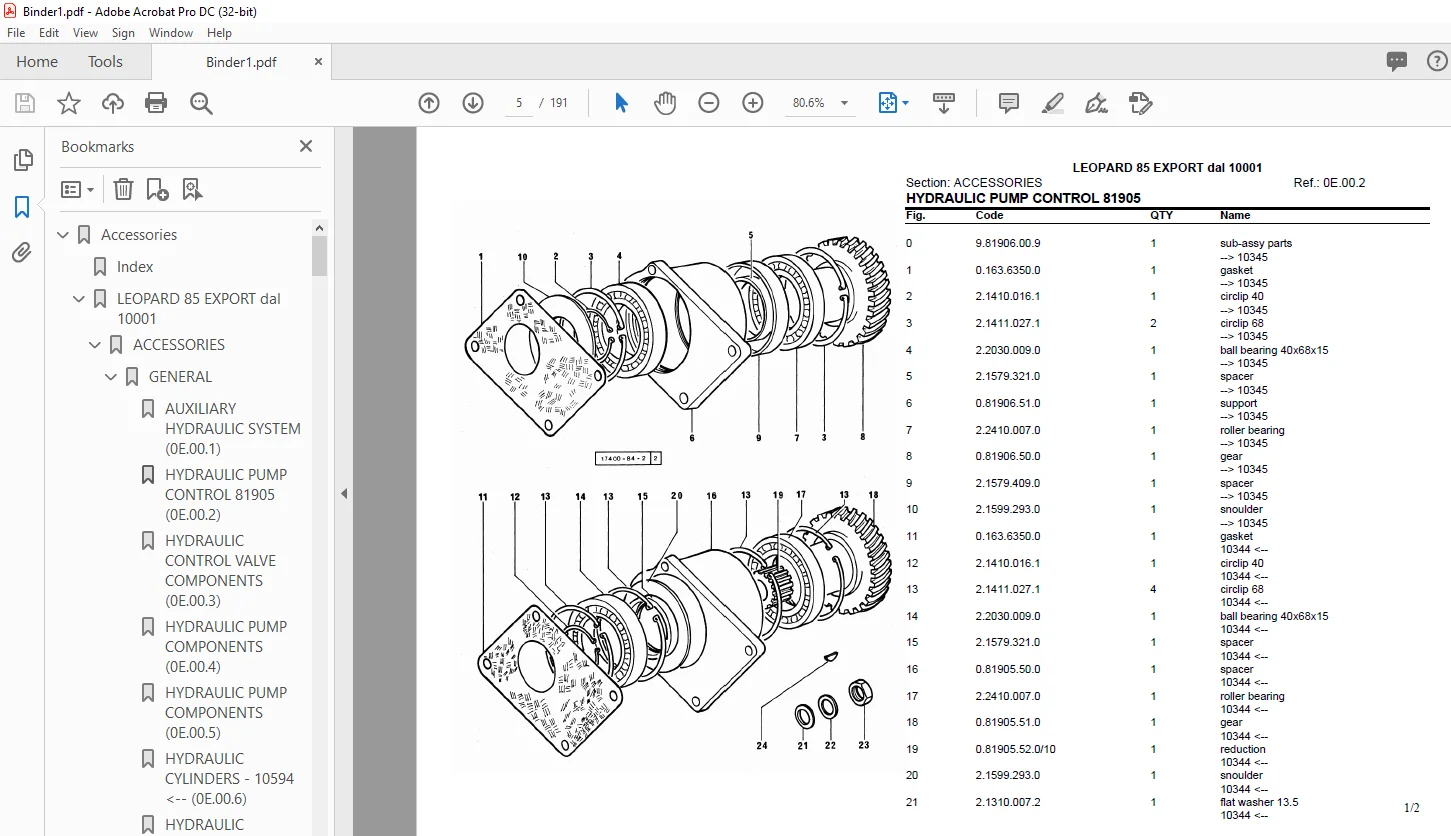Toggle the Bookmarks panel sidebar icon
The height and width of the screenshot is (836, 1451).
point(22,207)
